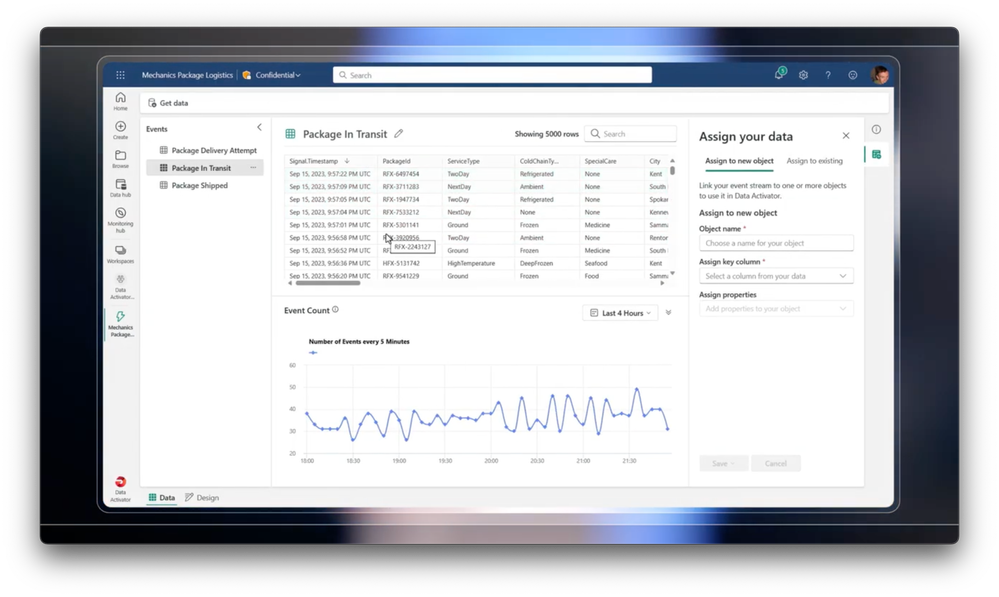Click the chart legend series marker
The image size is (999, 597).
tap(313, 352)
